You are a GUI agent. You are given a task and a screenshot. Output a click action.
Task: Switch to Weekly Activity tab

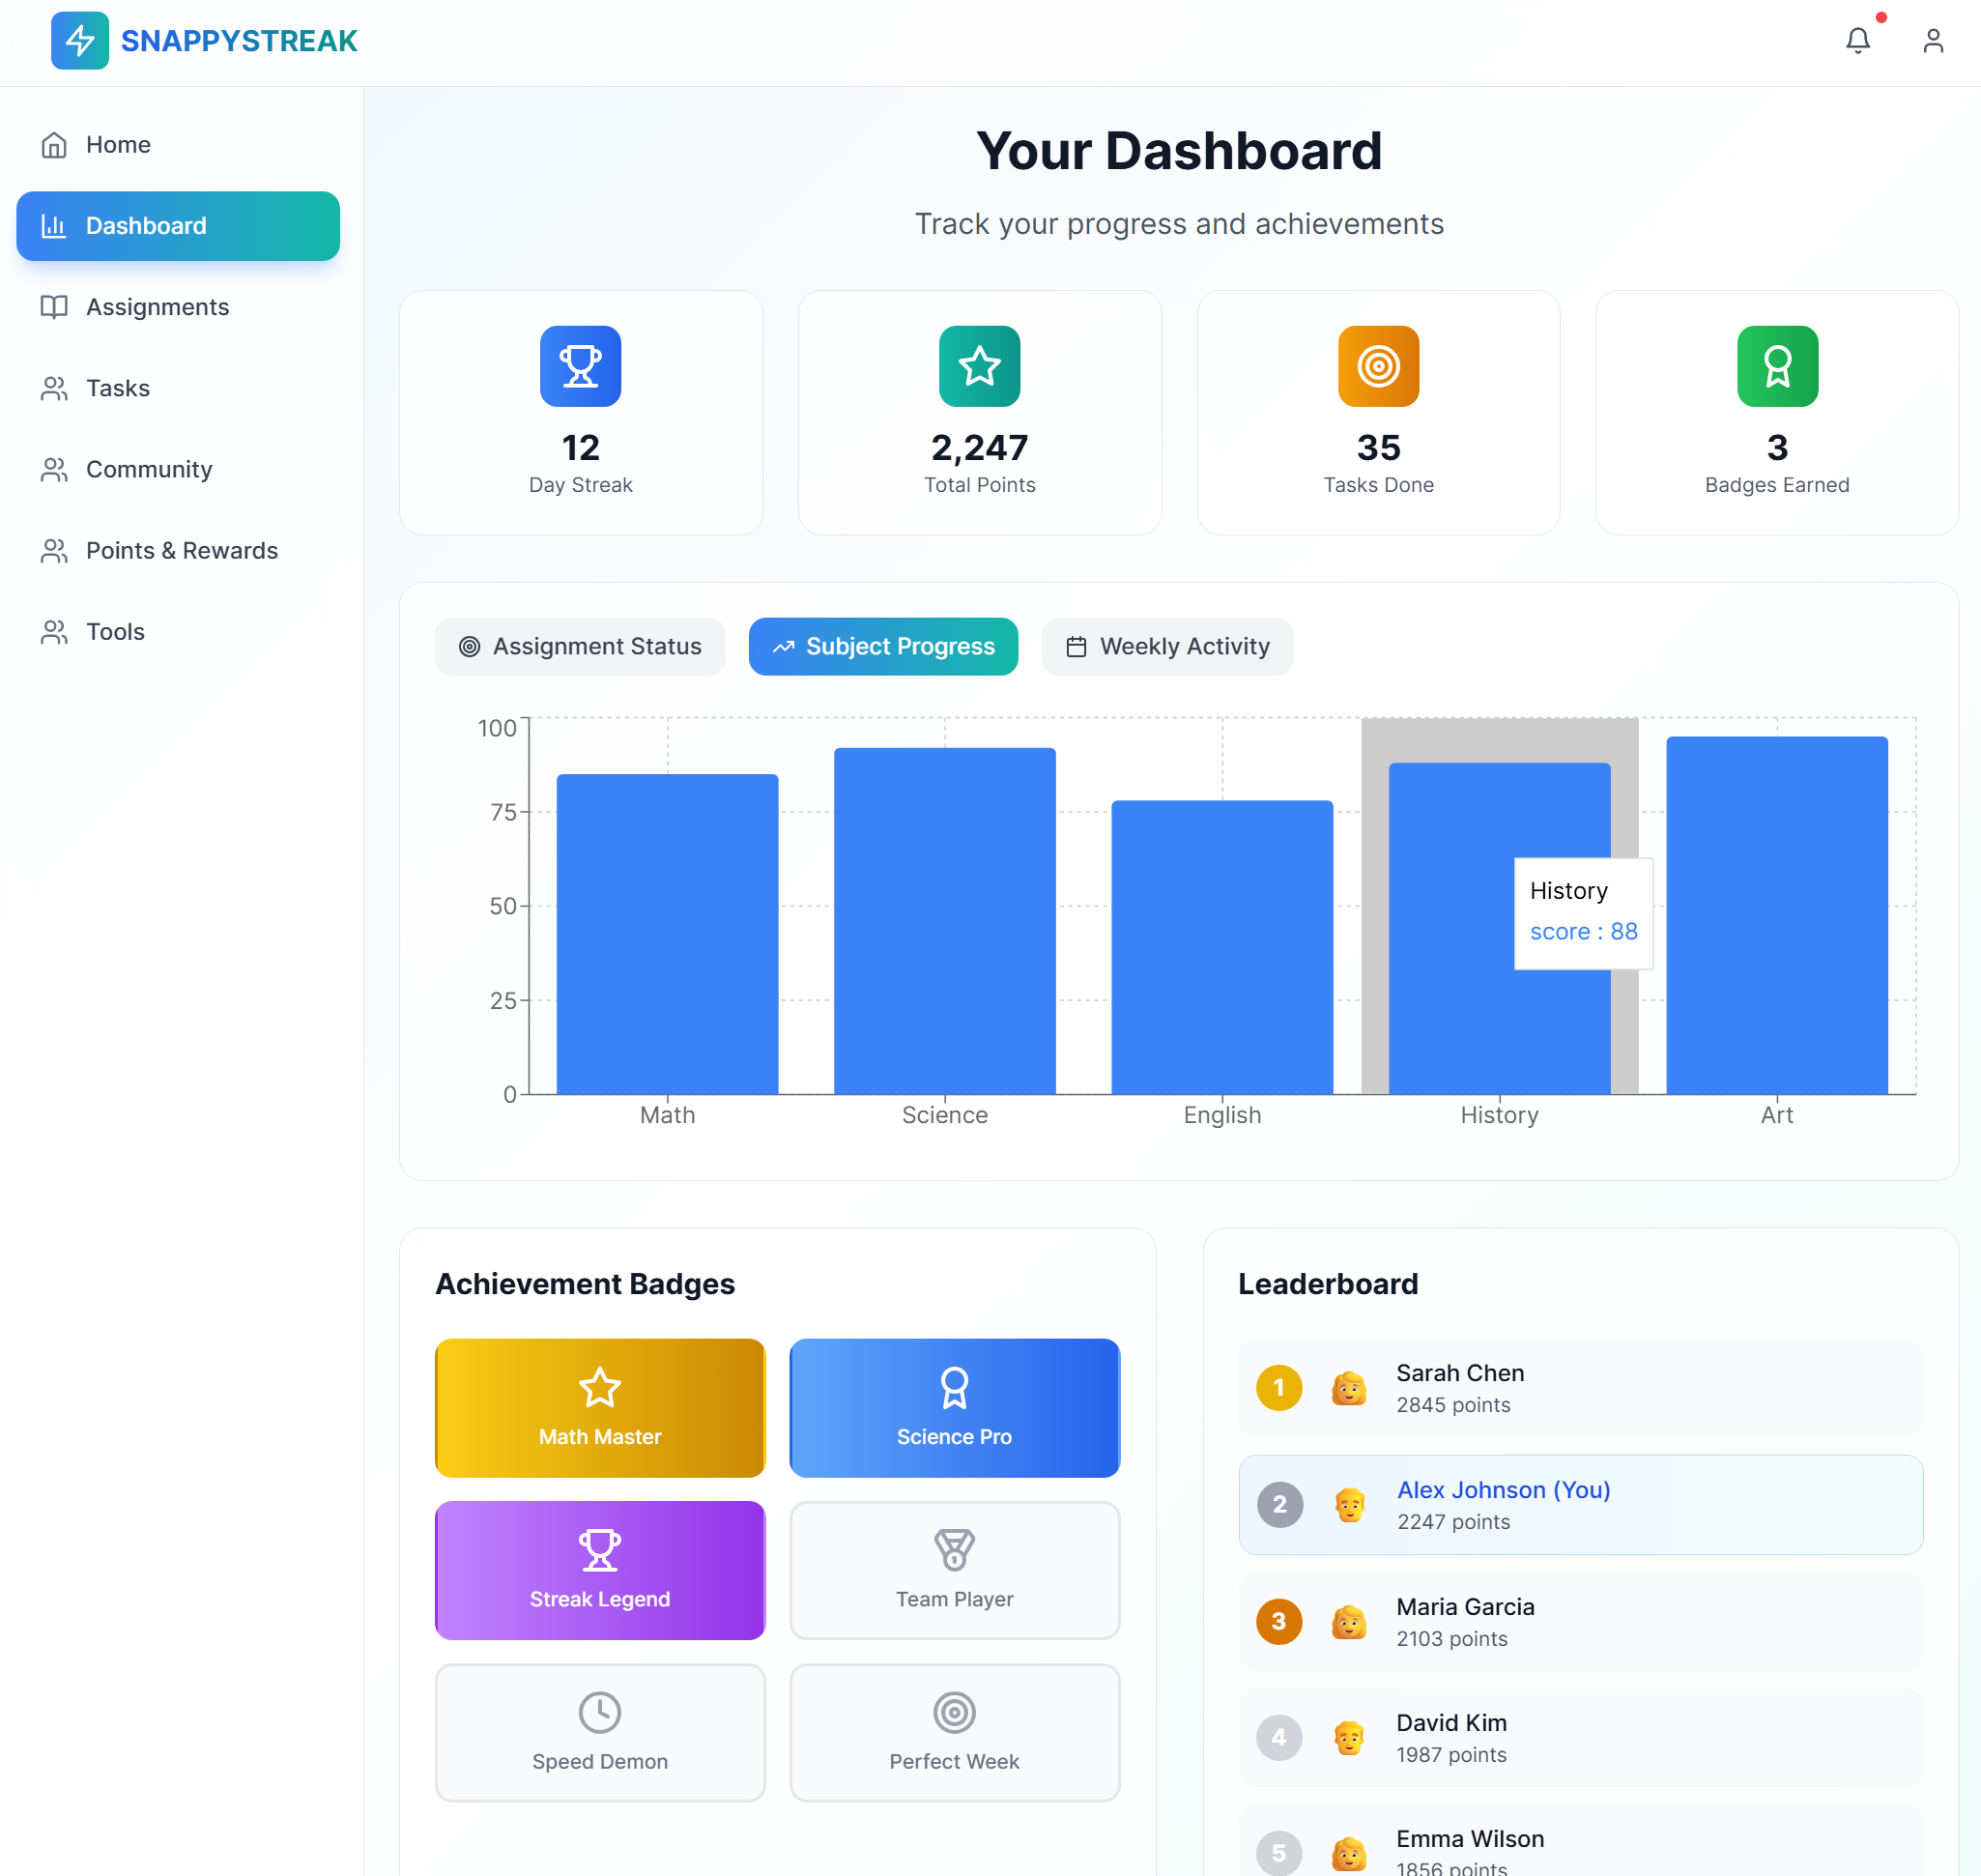[x=1167, y=646]
